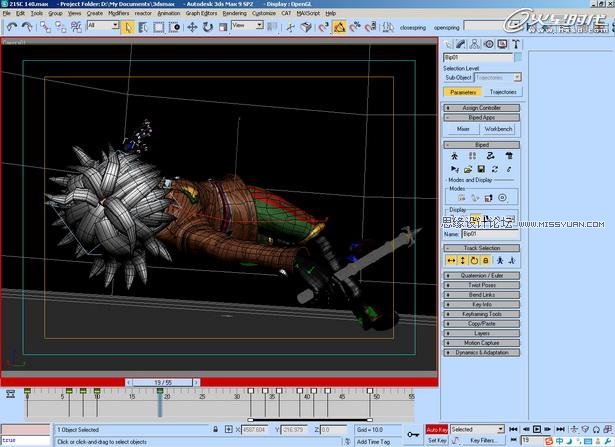Image resolution: width=615 pixels, height=447 pixels.
Task: Toggle the highlighted Angle Snap button
Action: tap(340, 27)
